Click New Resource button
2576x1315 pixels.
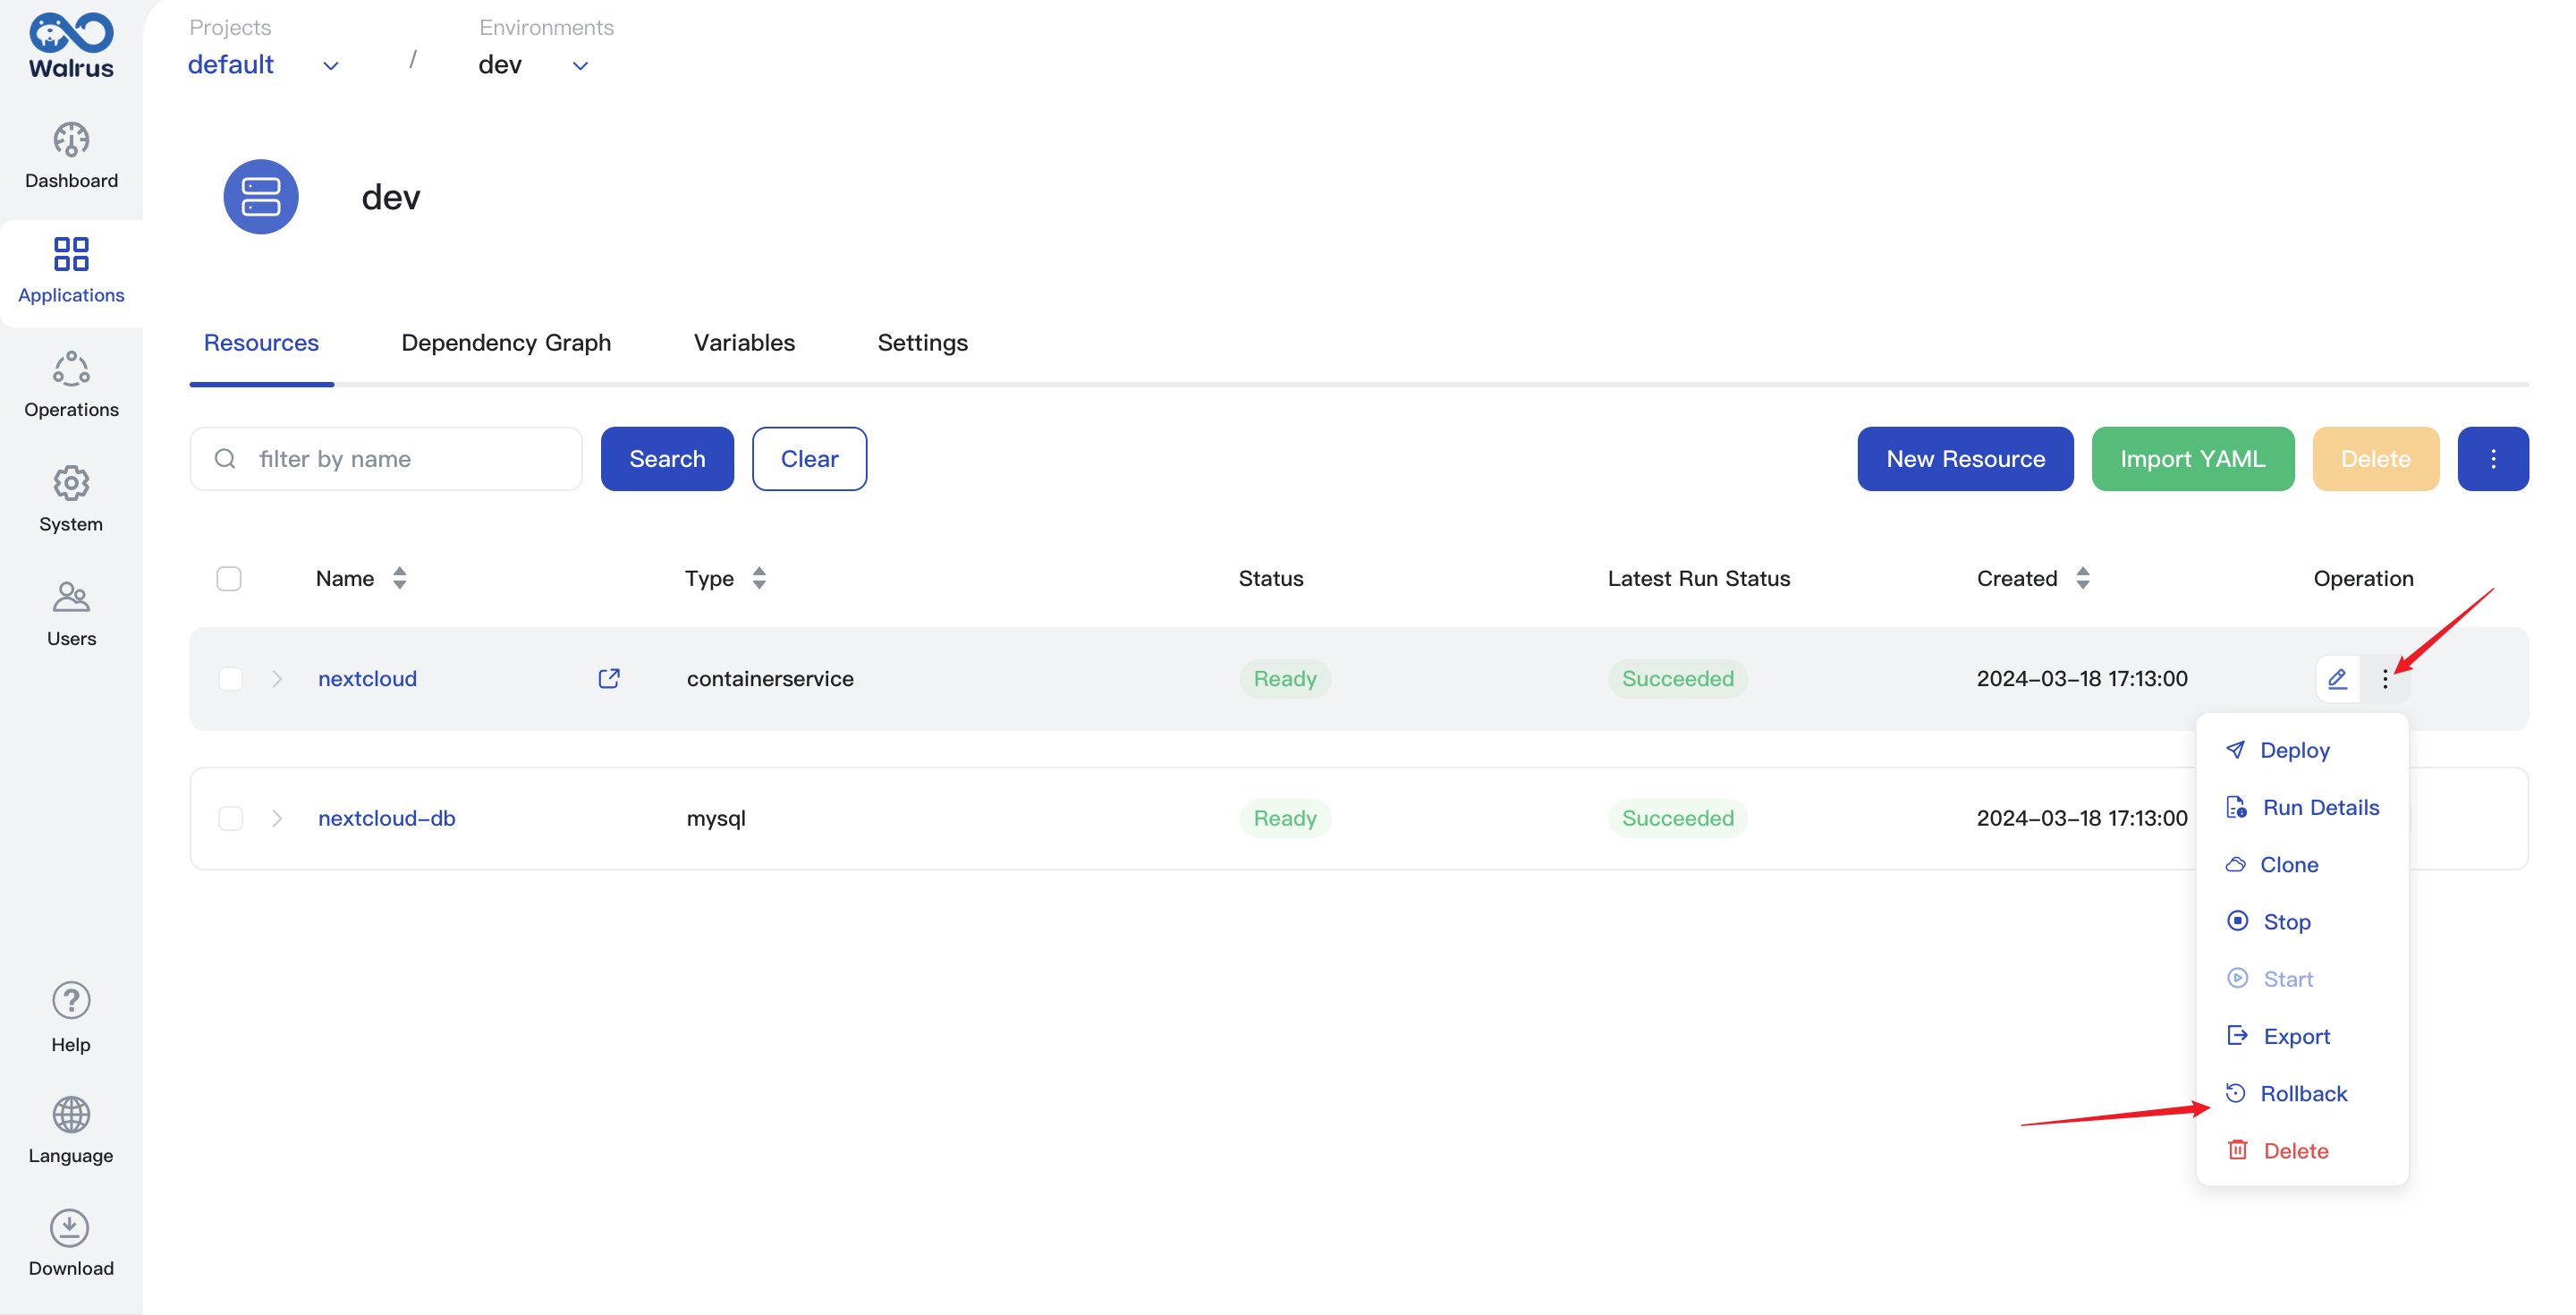point(1966,458)
